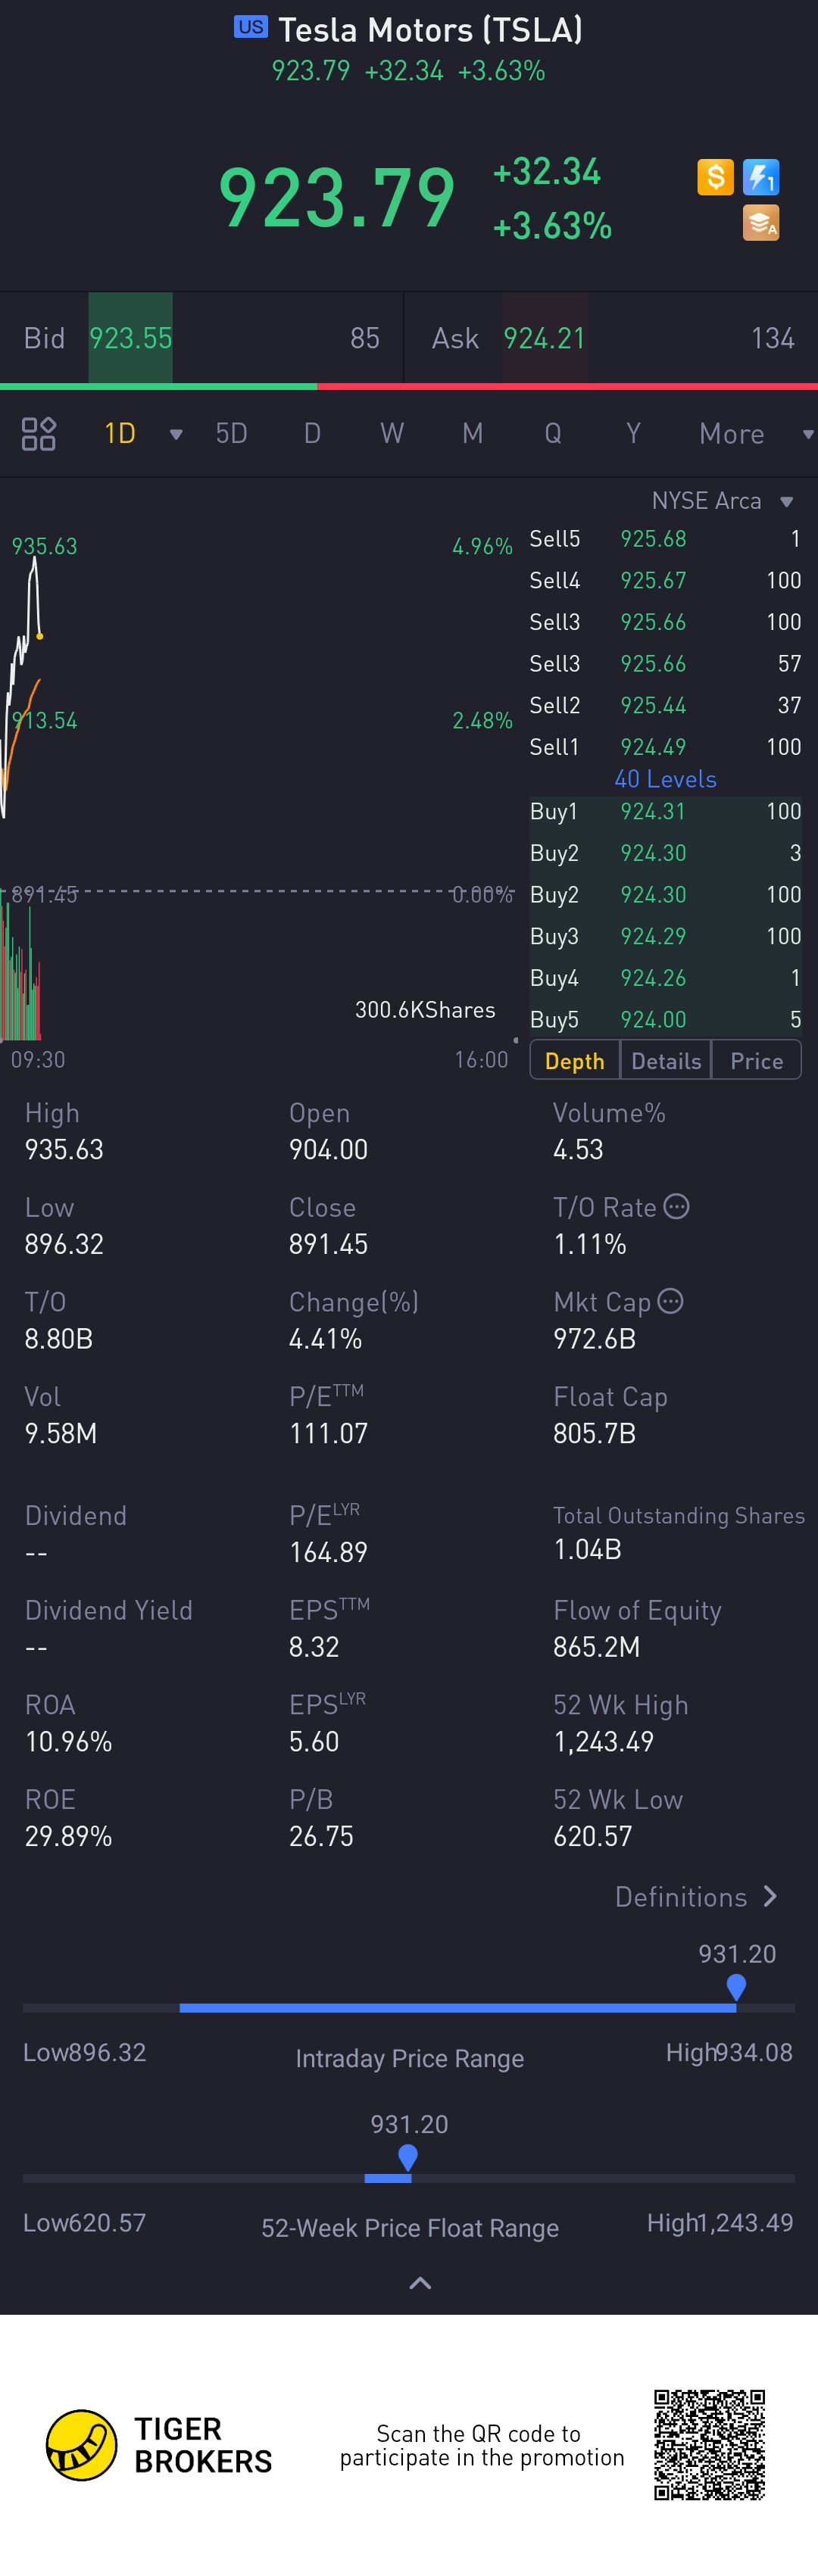Expand the More timeframes dropdown

click(x=807, y=434)
